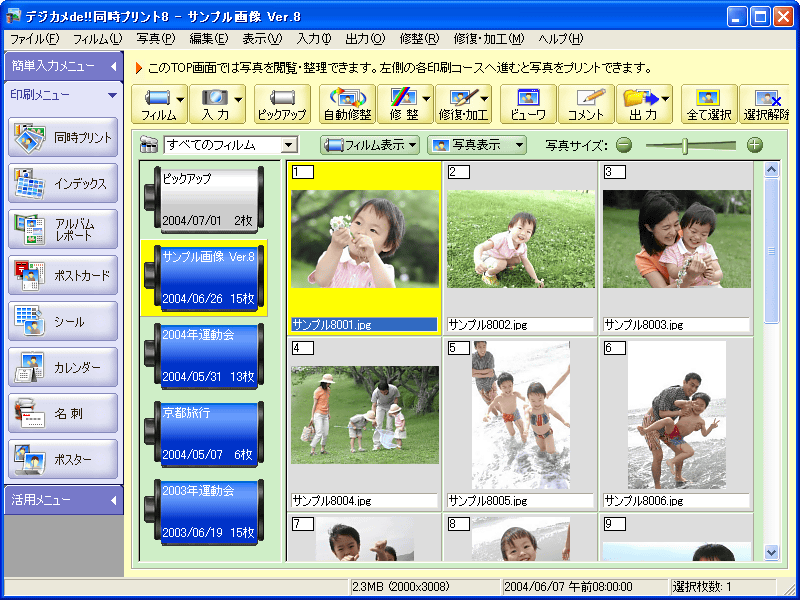Launch the ビューワ viewer
Viewport: 800px width, 600px height.
click(x=529, y=104)
